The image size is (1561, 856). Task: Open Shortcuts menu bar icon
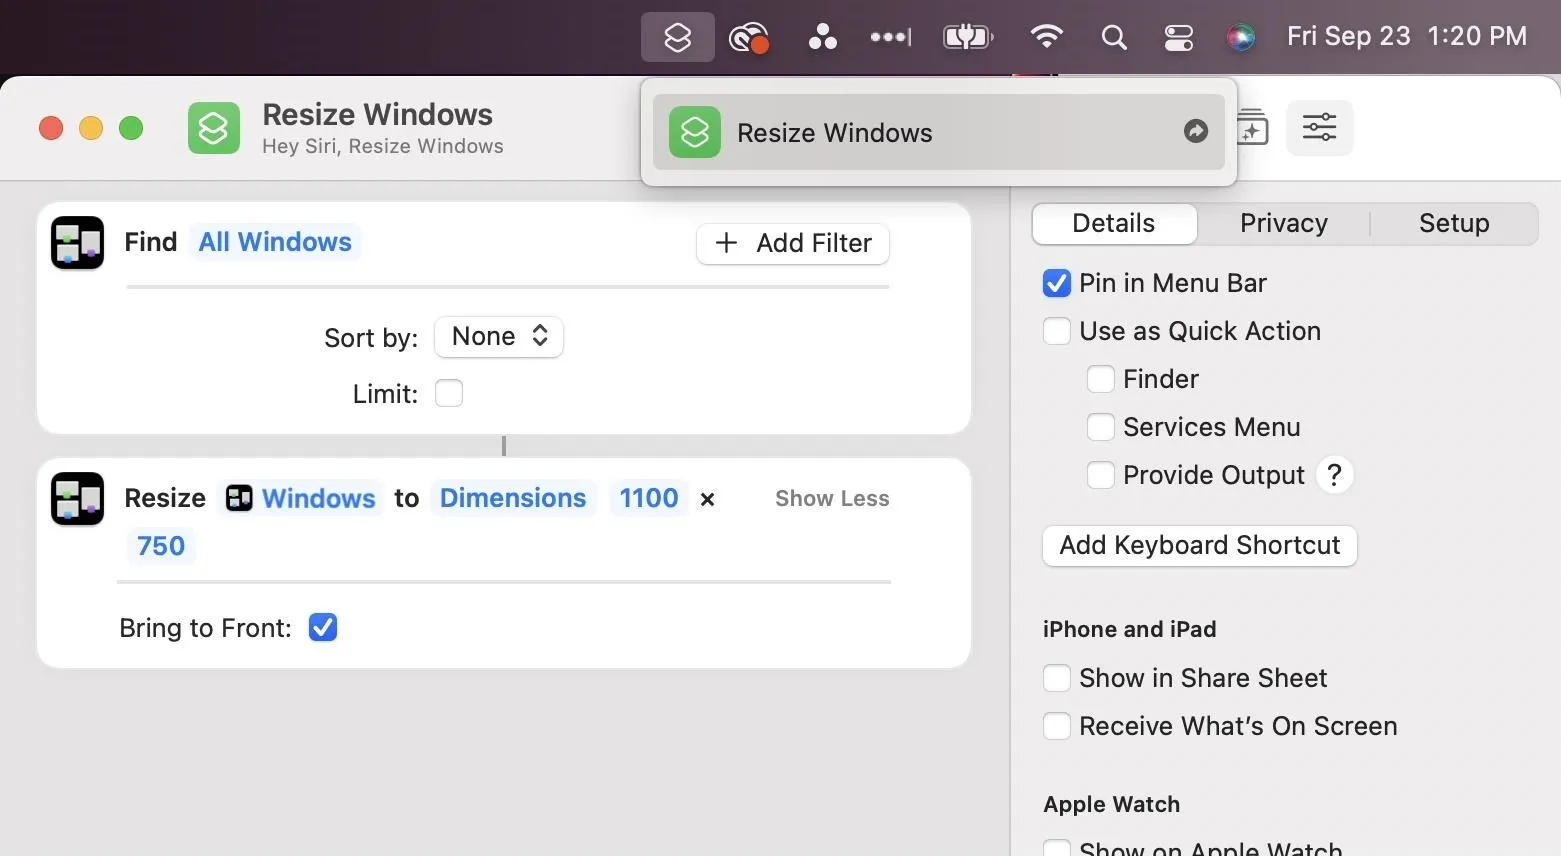(x=678, y=38)
